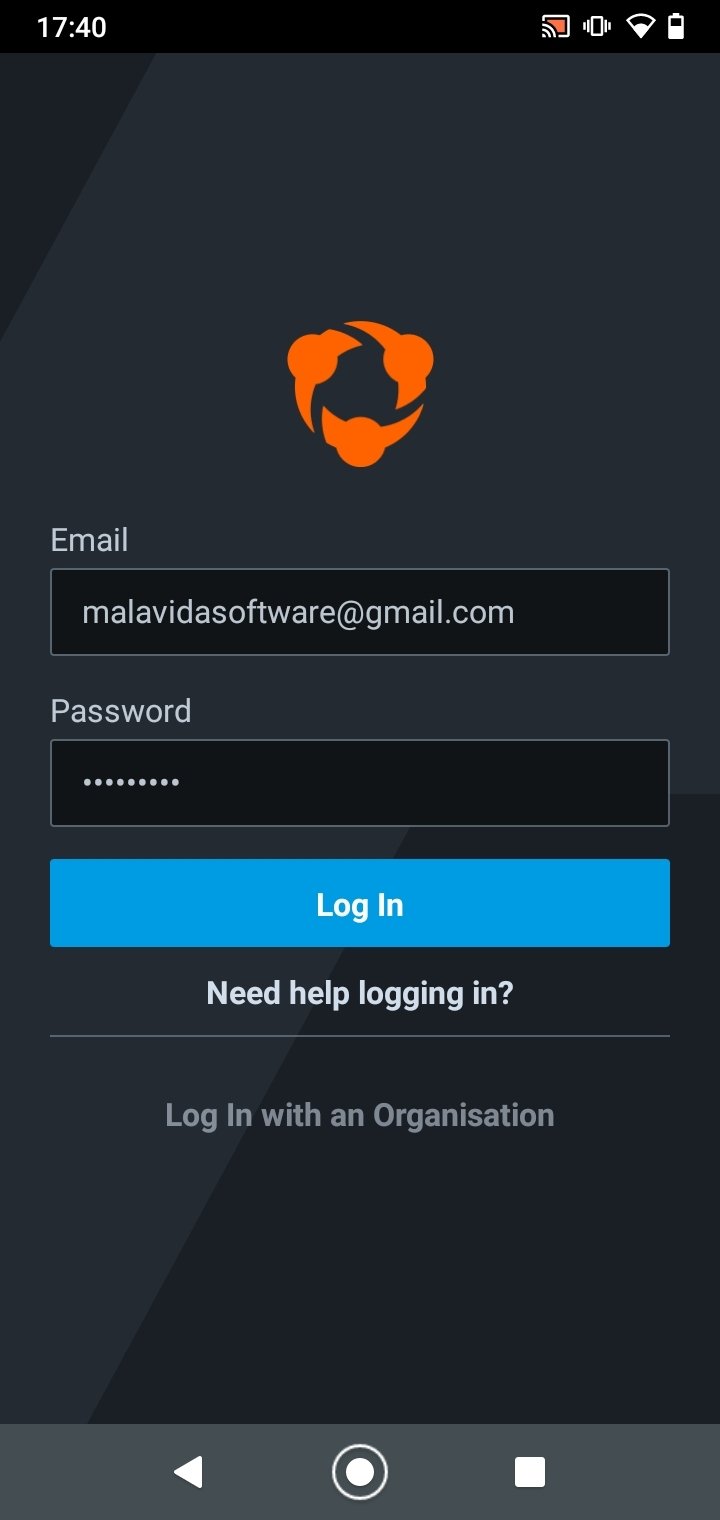Screen dimensions: 720x1520
Task: Tap the square recent apps button
Action: [530, 1472]
